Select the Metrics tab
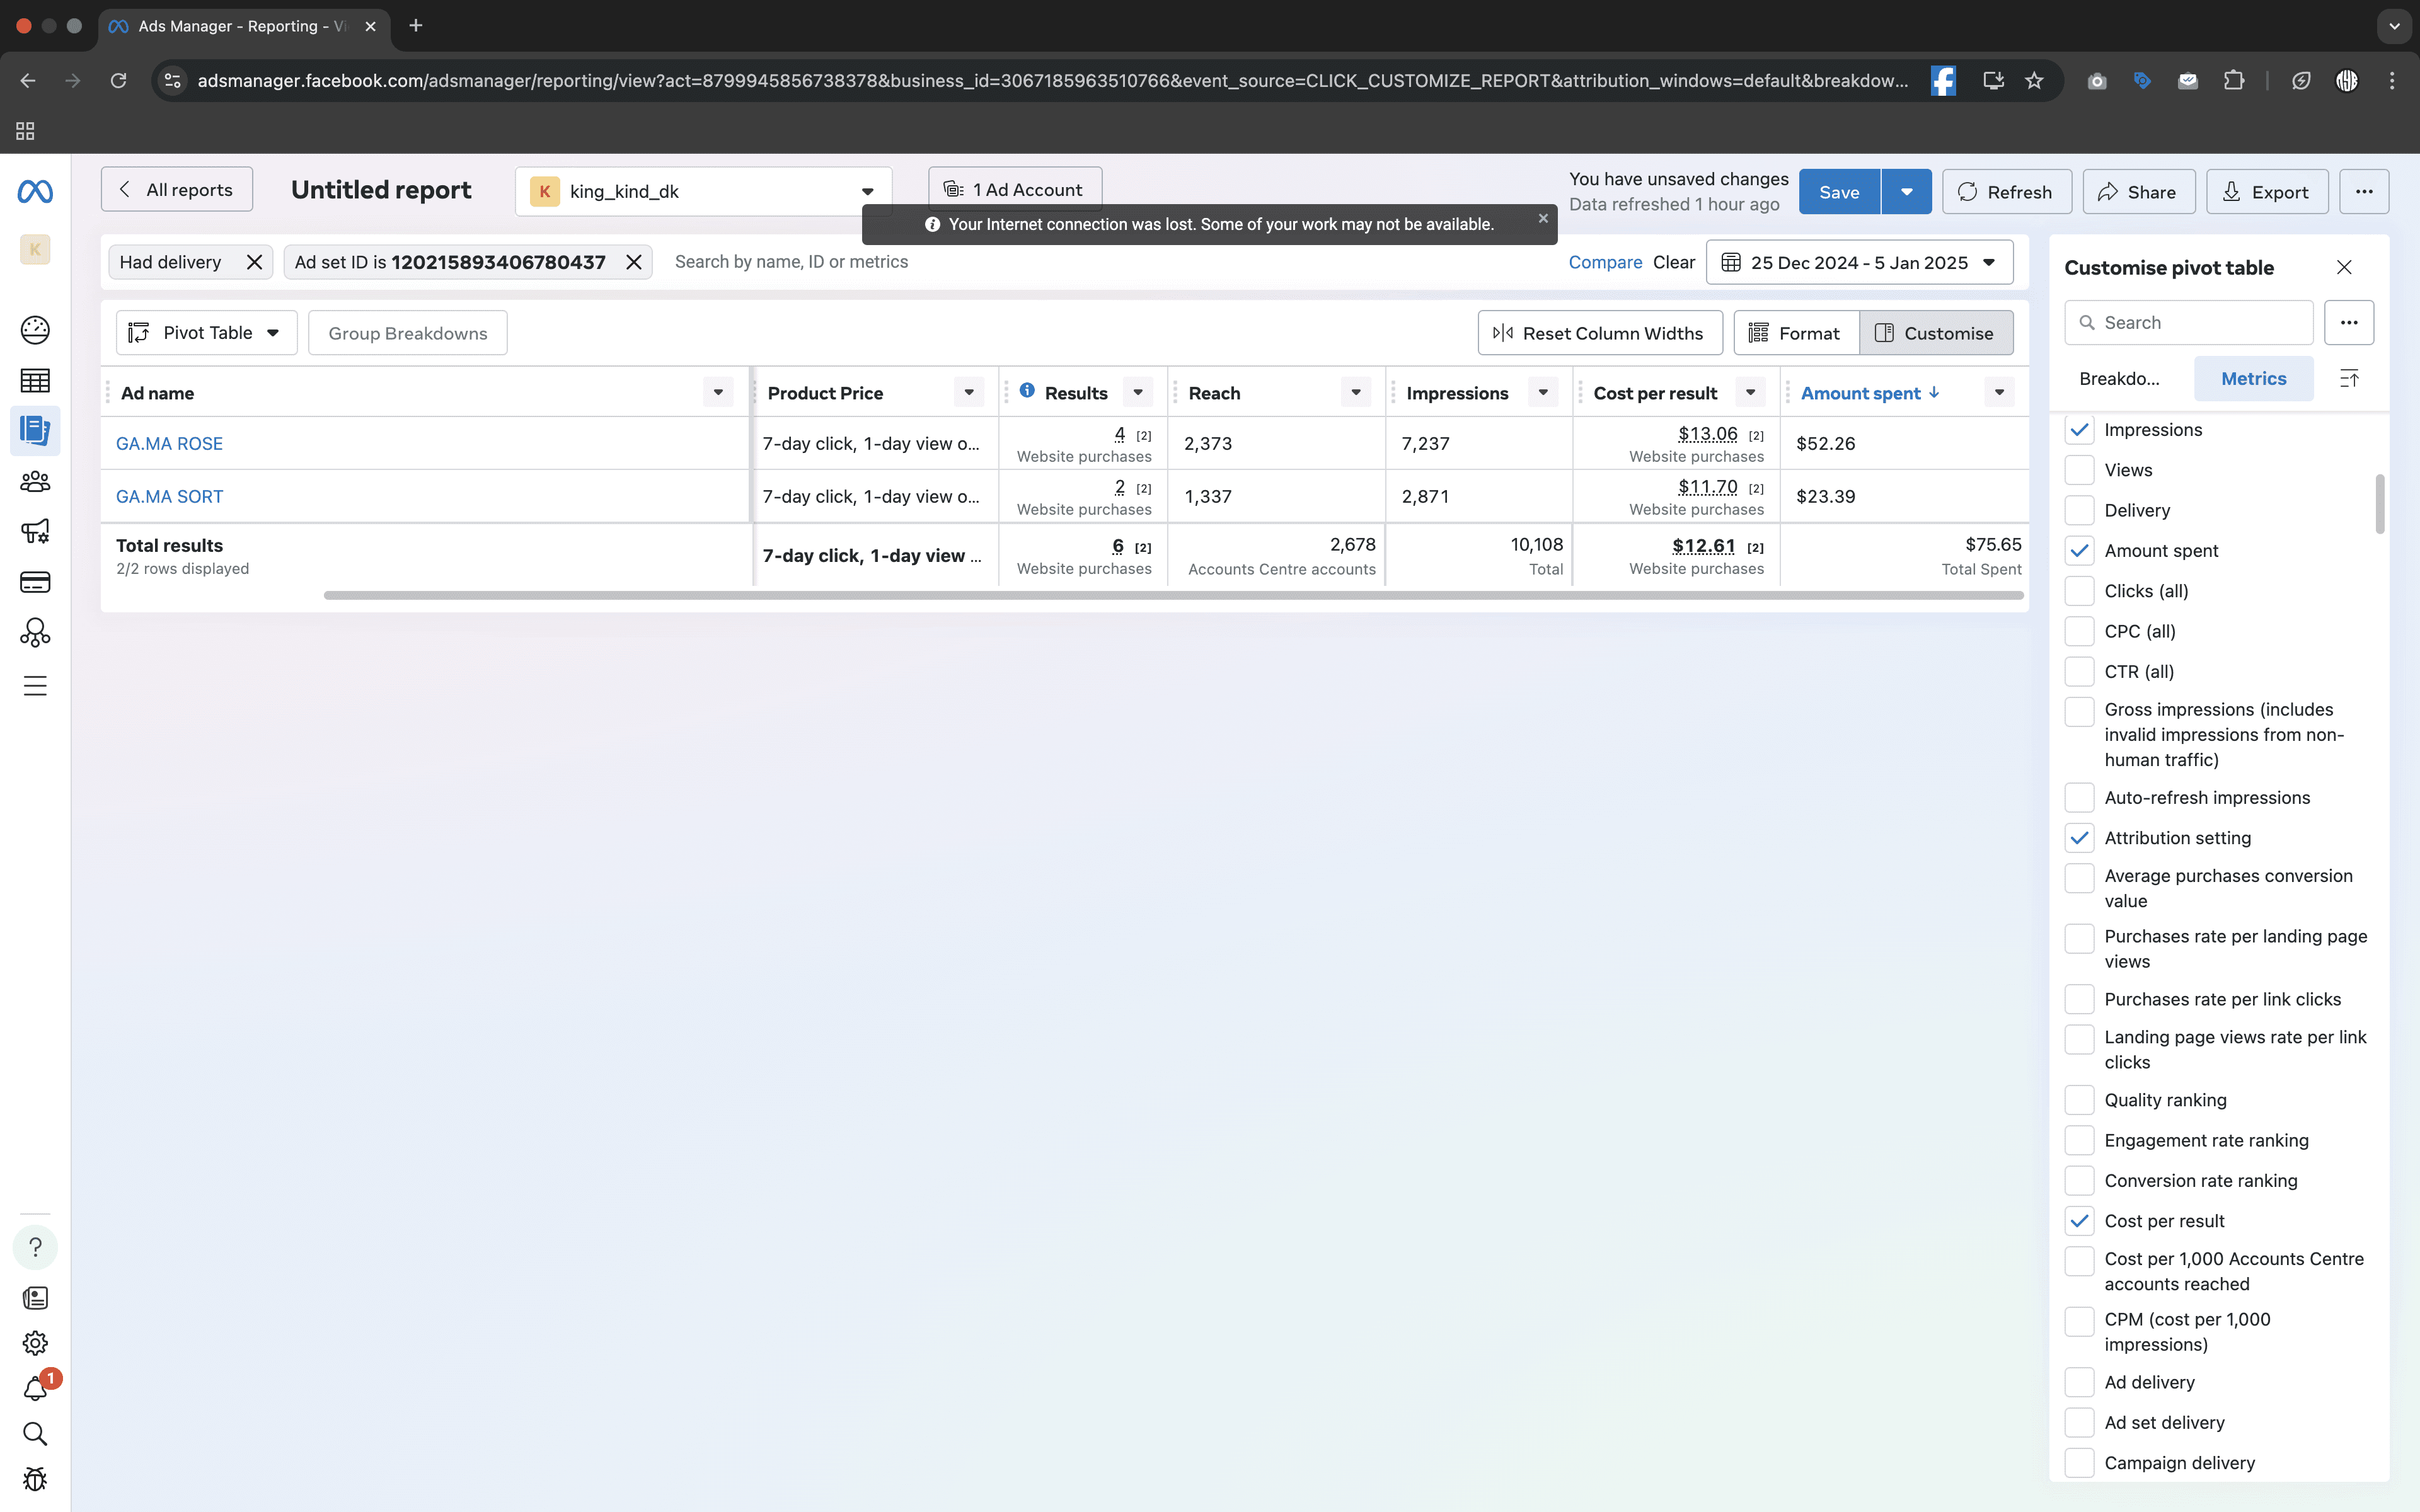The height and width of the screenshot is (1512, 2420). click(x=2253, y=378)
